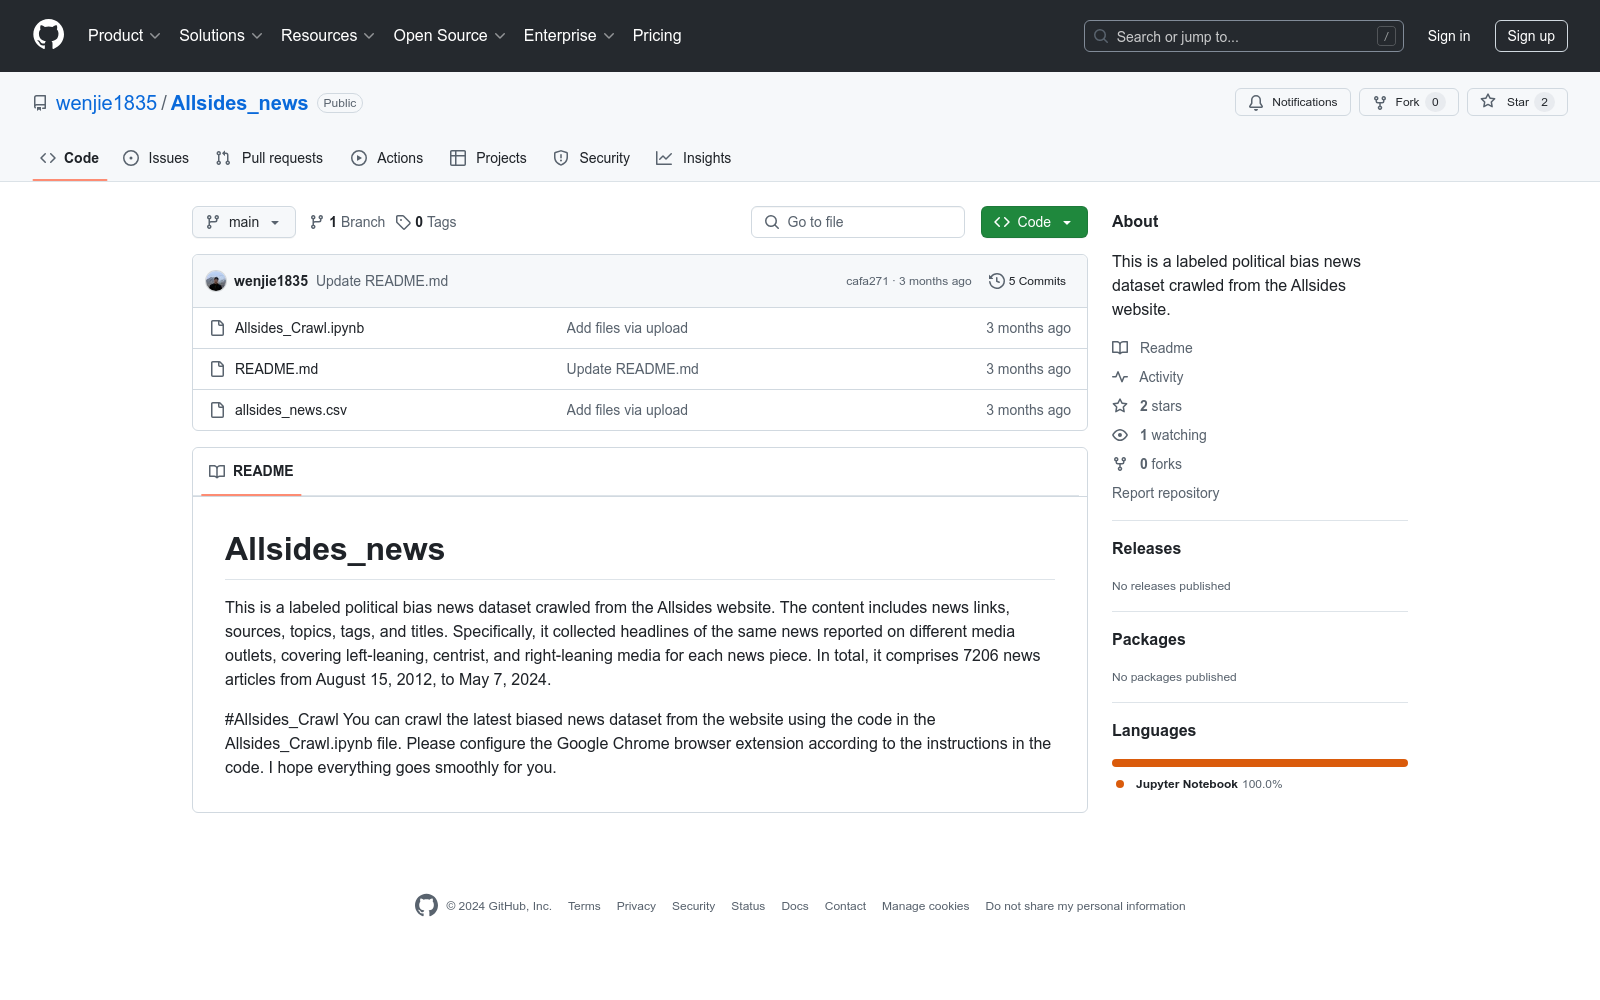
Task: Click 'Add files via upload' for allsides_news.csv
Action: [627, 410]
